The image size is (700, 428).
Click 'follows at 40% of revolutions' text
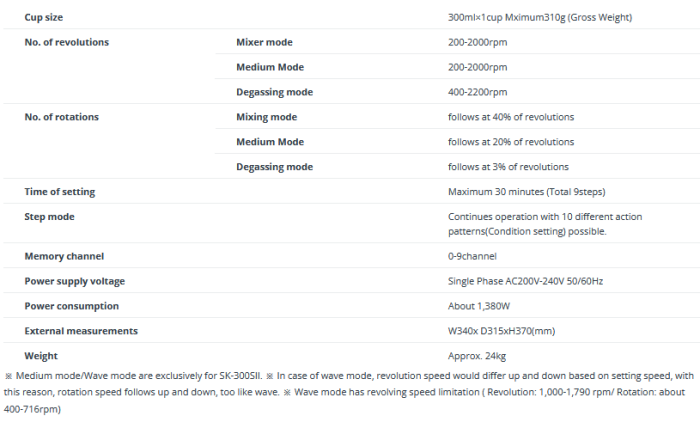[510, 117]
